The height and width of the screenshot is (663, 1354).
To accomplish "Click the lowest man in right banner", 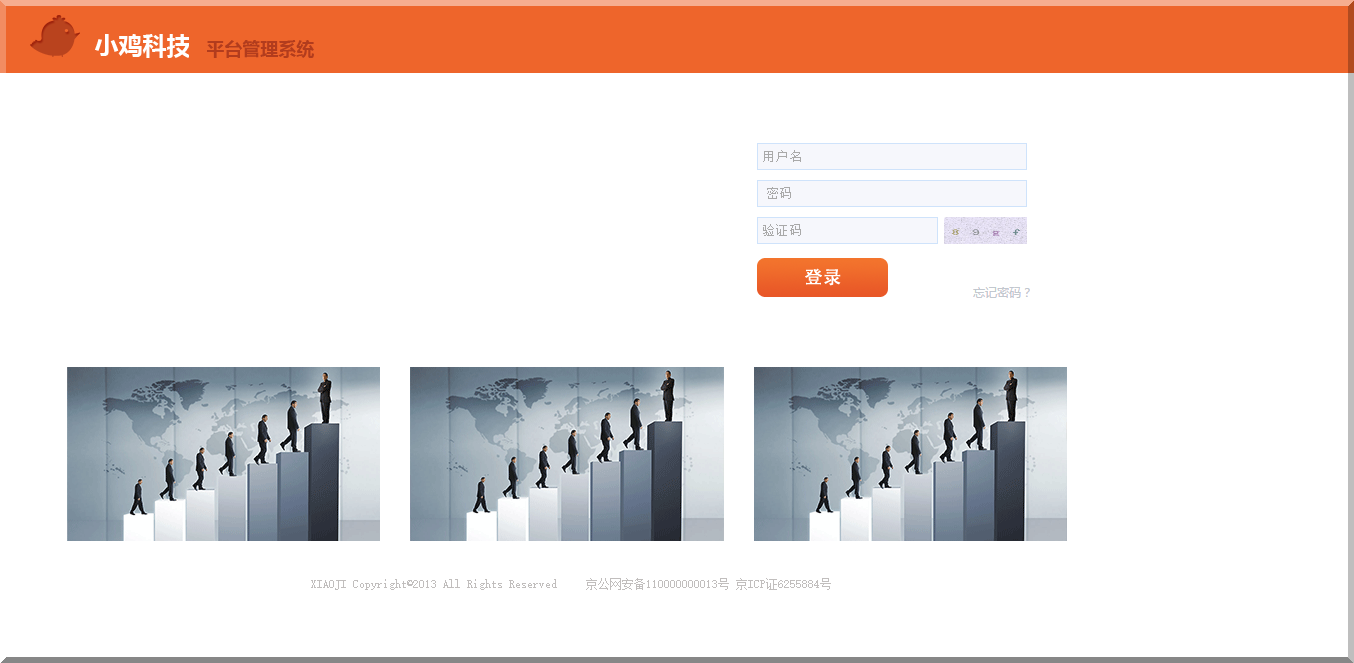I will 824,495.
